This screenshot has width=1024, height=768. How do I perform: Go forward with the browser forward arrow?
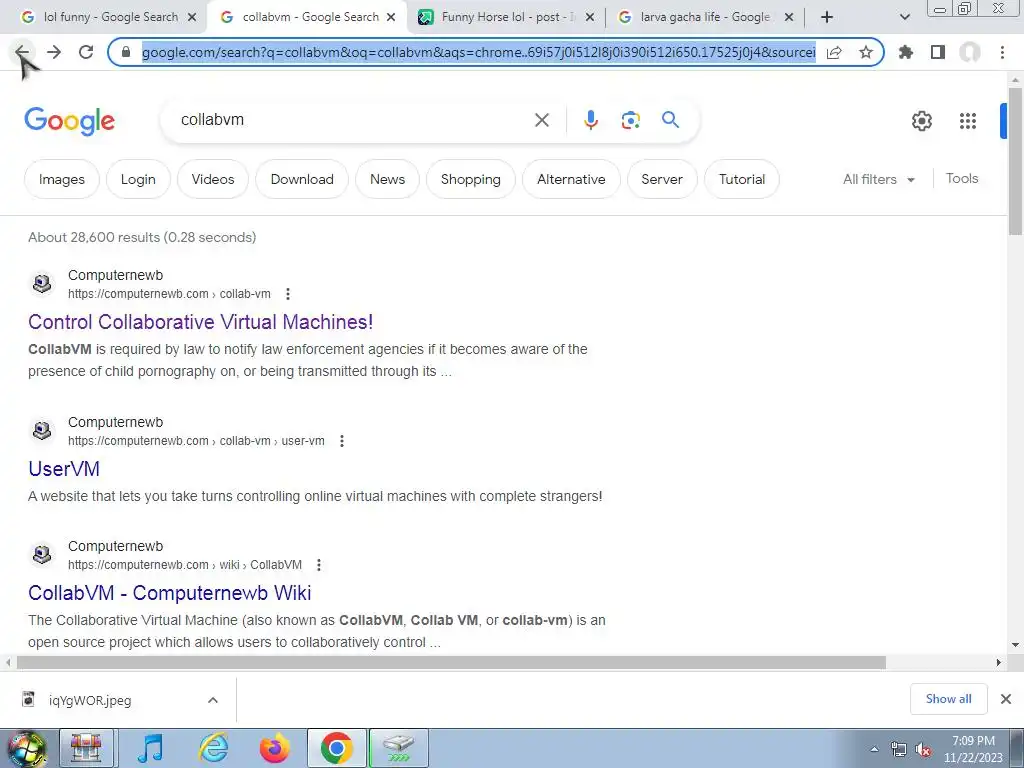tap(54, 52)
